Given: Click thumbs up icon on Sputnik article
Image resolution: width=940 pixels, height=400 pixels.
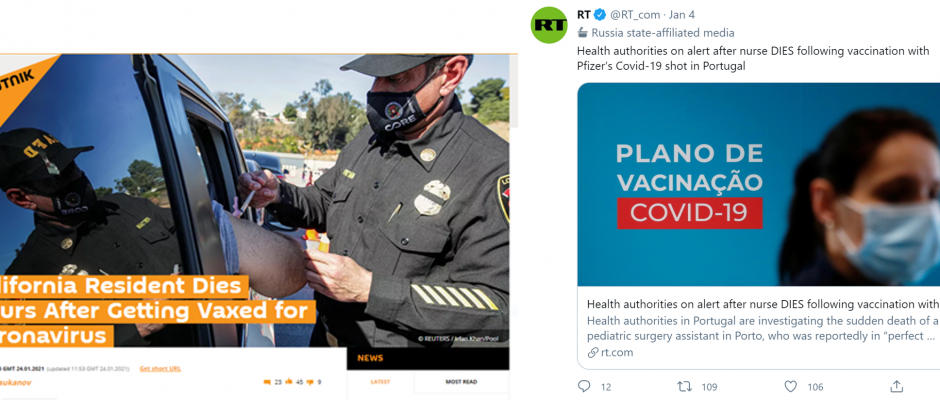Looking at the screenshot, I should point(288,381).
